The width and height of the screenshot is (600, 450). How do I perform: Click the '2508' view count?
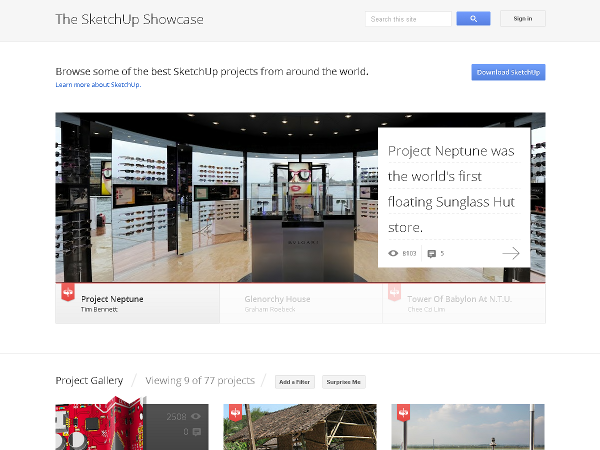(x=176, y=416)
